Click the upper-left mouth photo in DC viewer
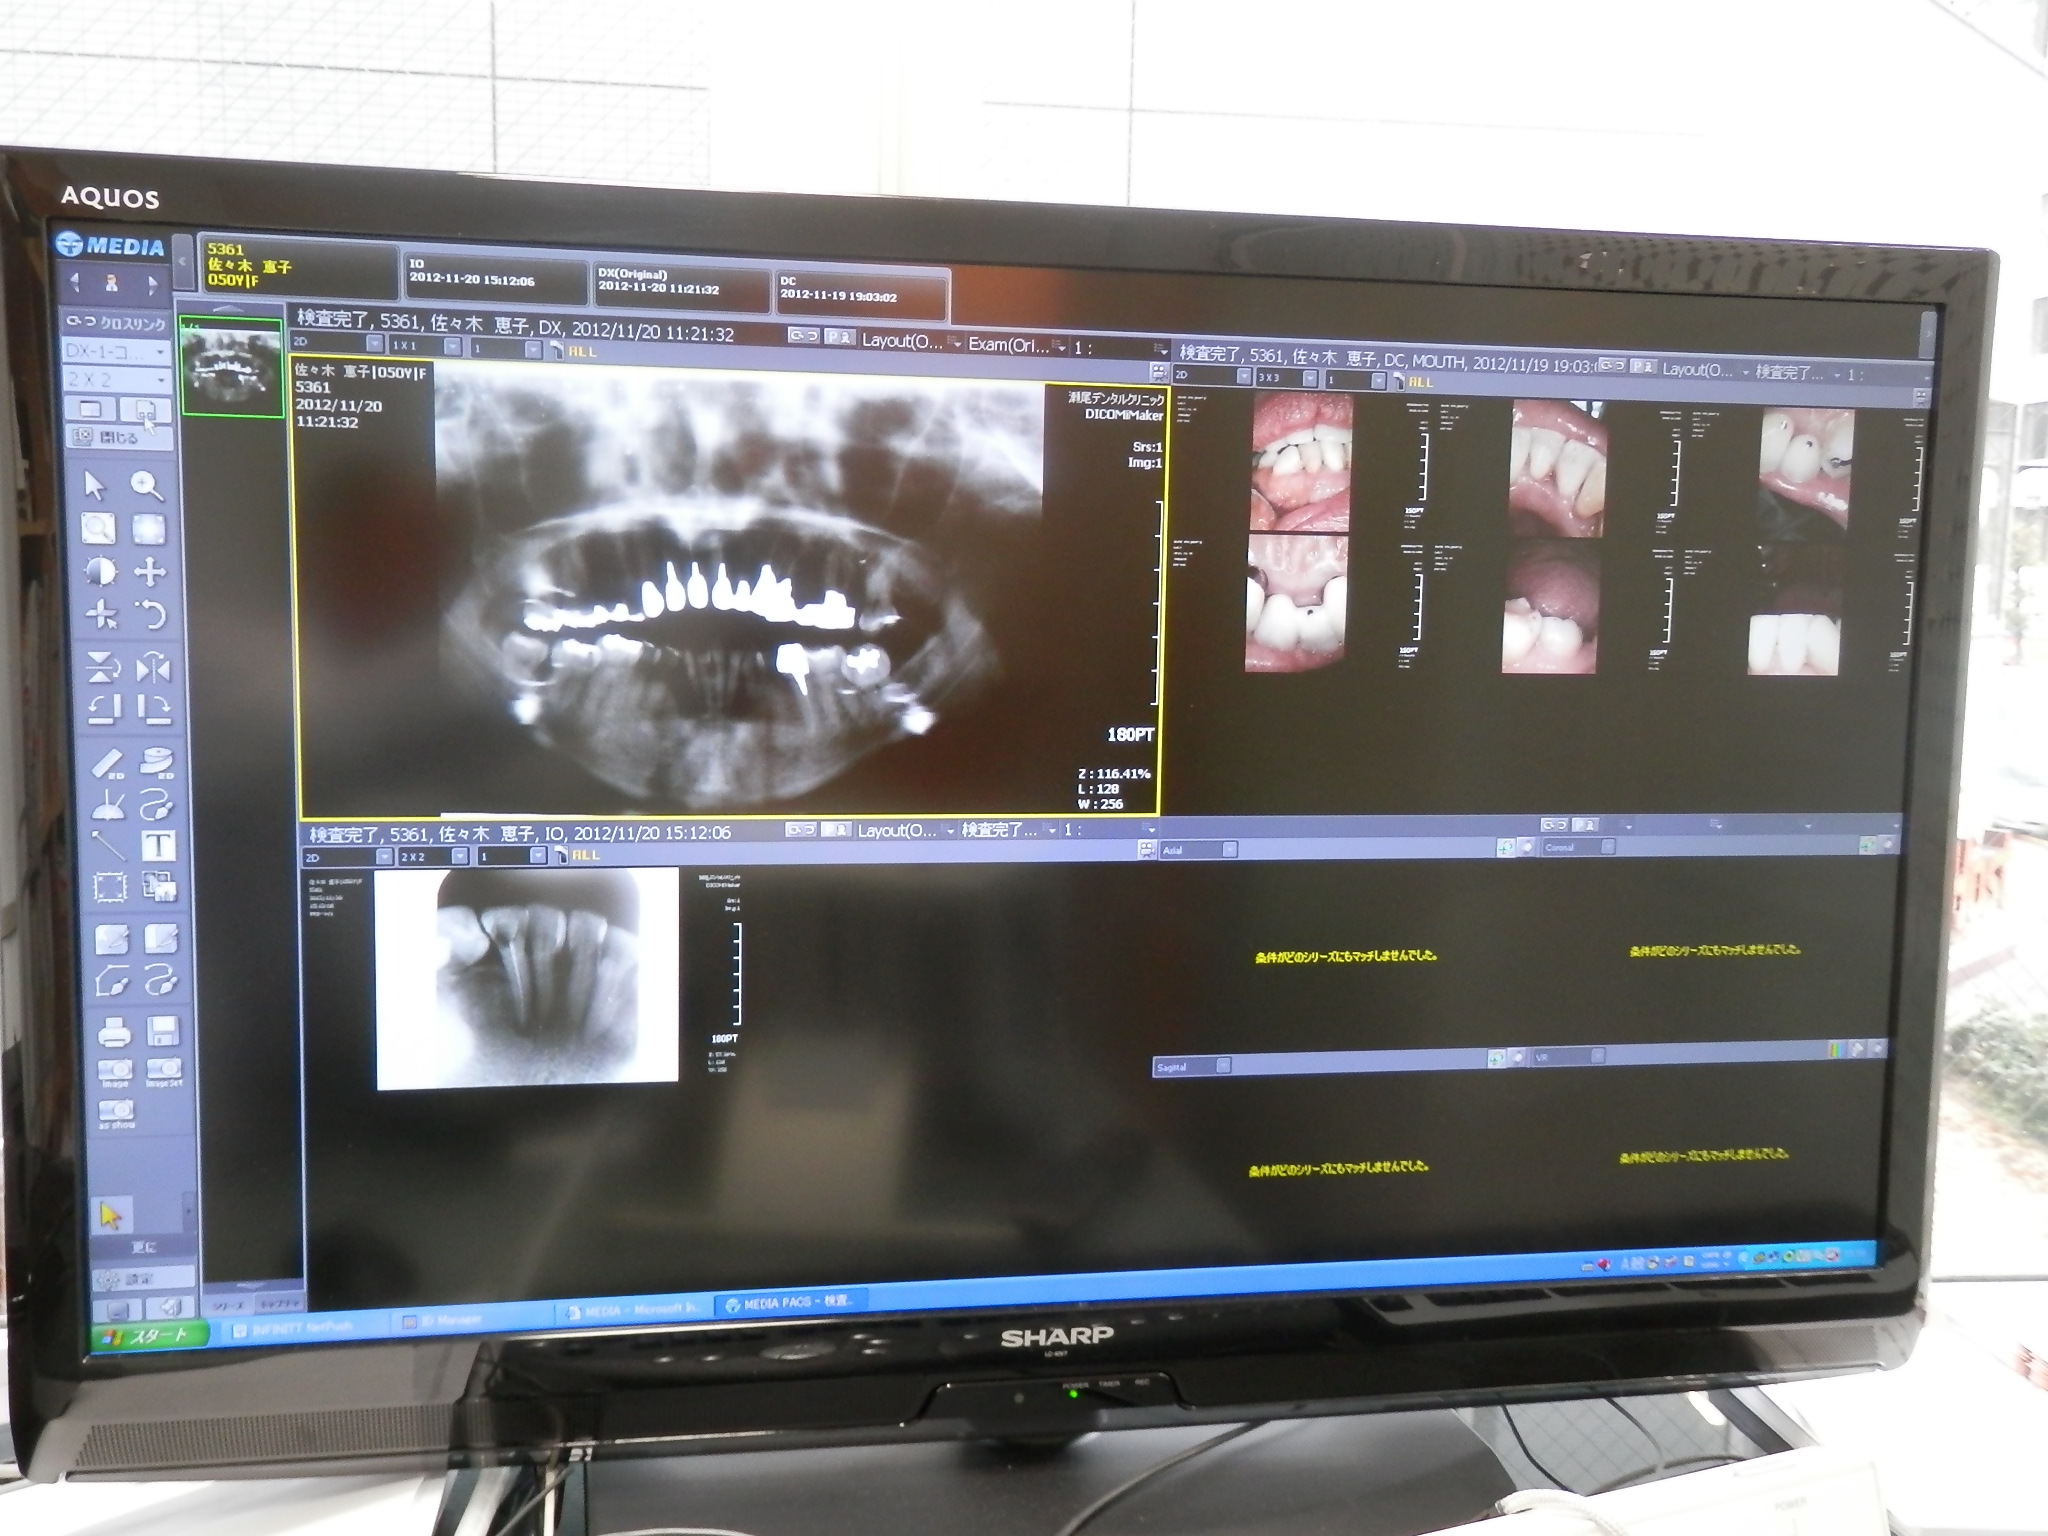This screenshot has width=2048, height=1536. (x=1301, y=460)
